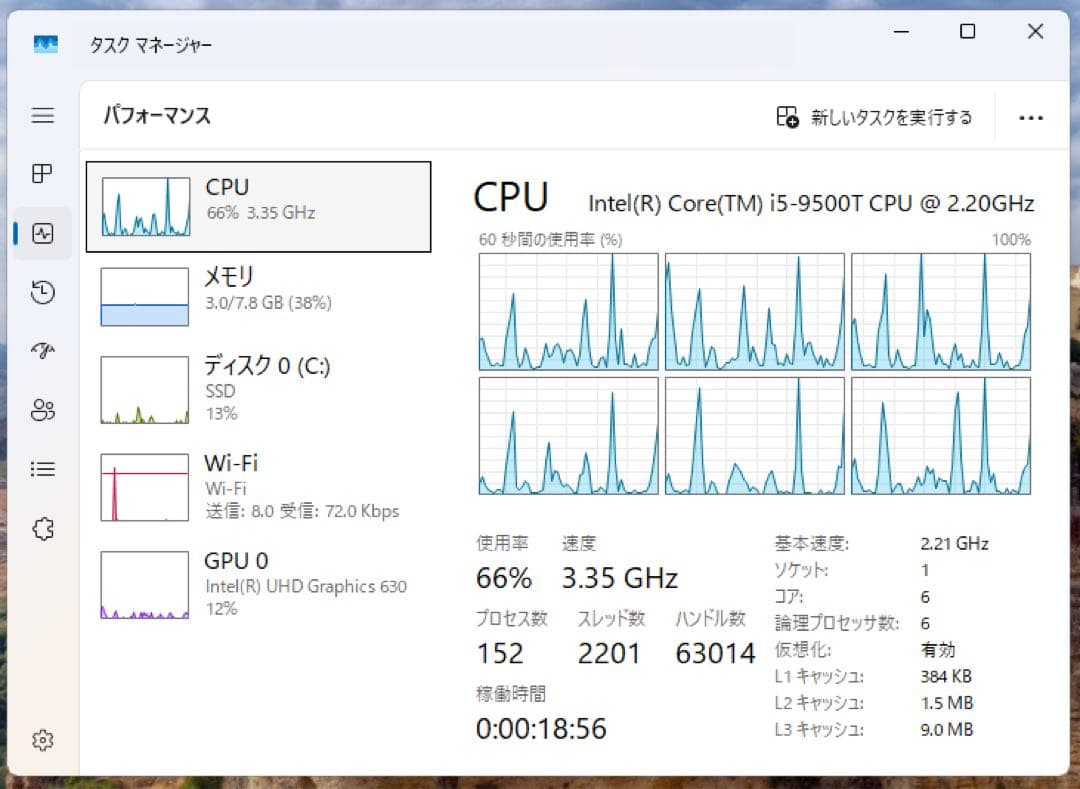Open the App history page icon
This screenshot has width=1080, height=789.
coord(42,292)
